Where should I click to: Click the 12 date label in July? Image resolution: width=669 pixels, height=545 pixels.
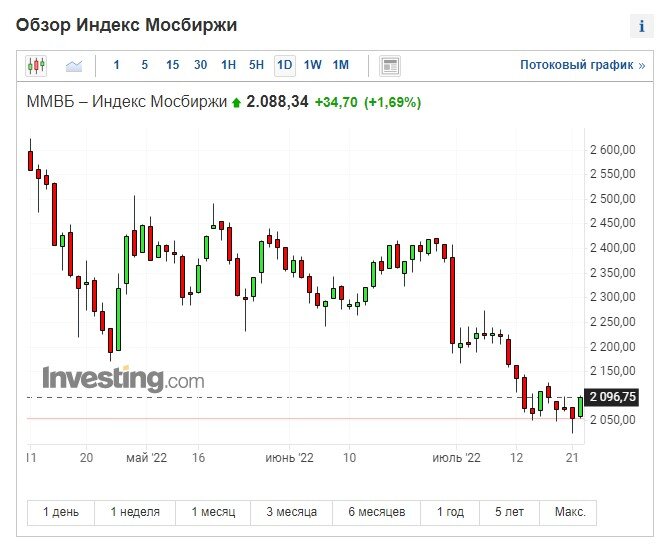tap(516, 458)
